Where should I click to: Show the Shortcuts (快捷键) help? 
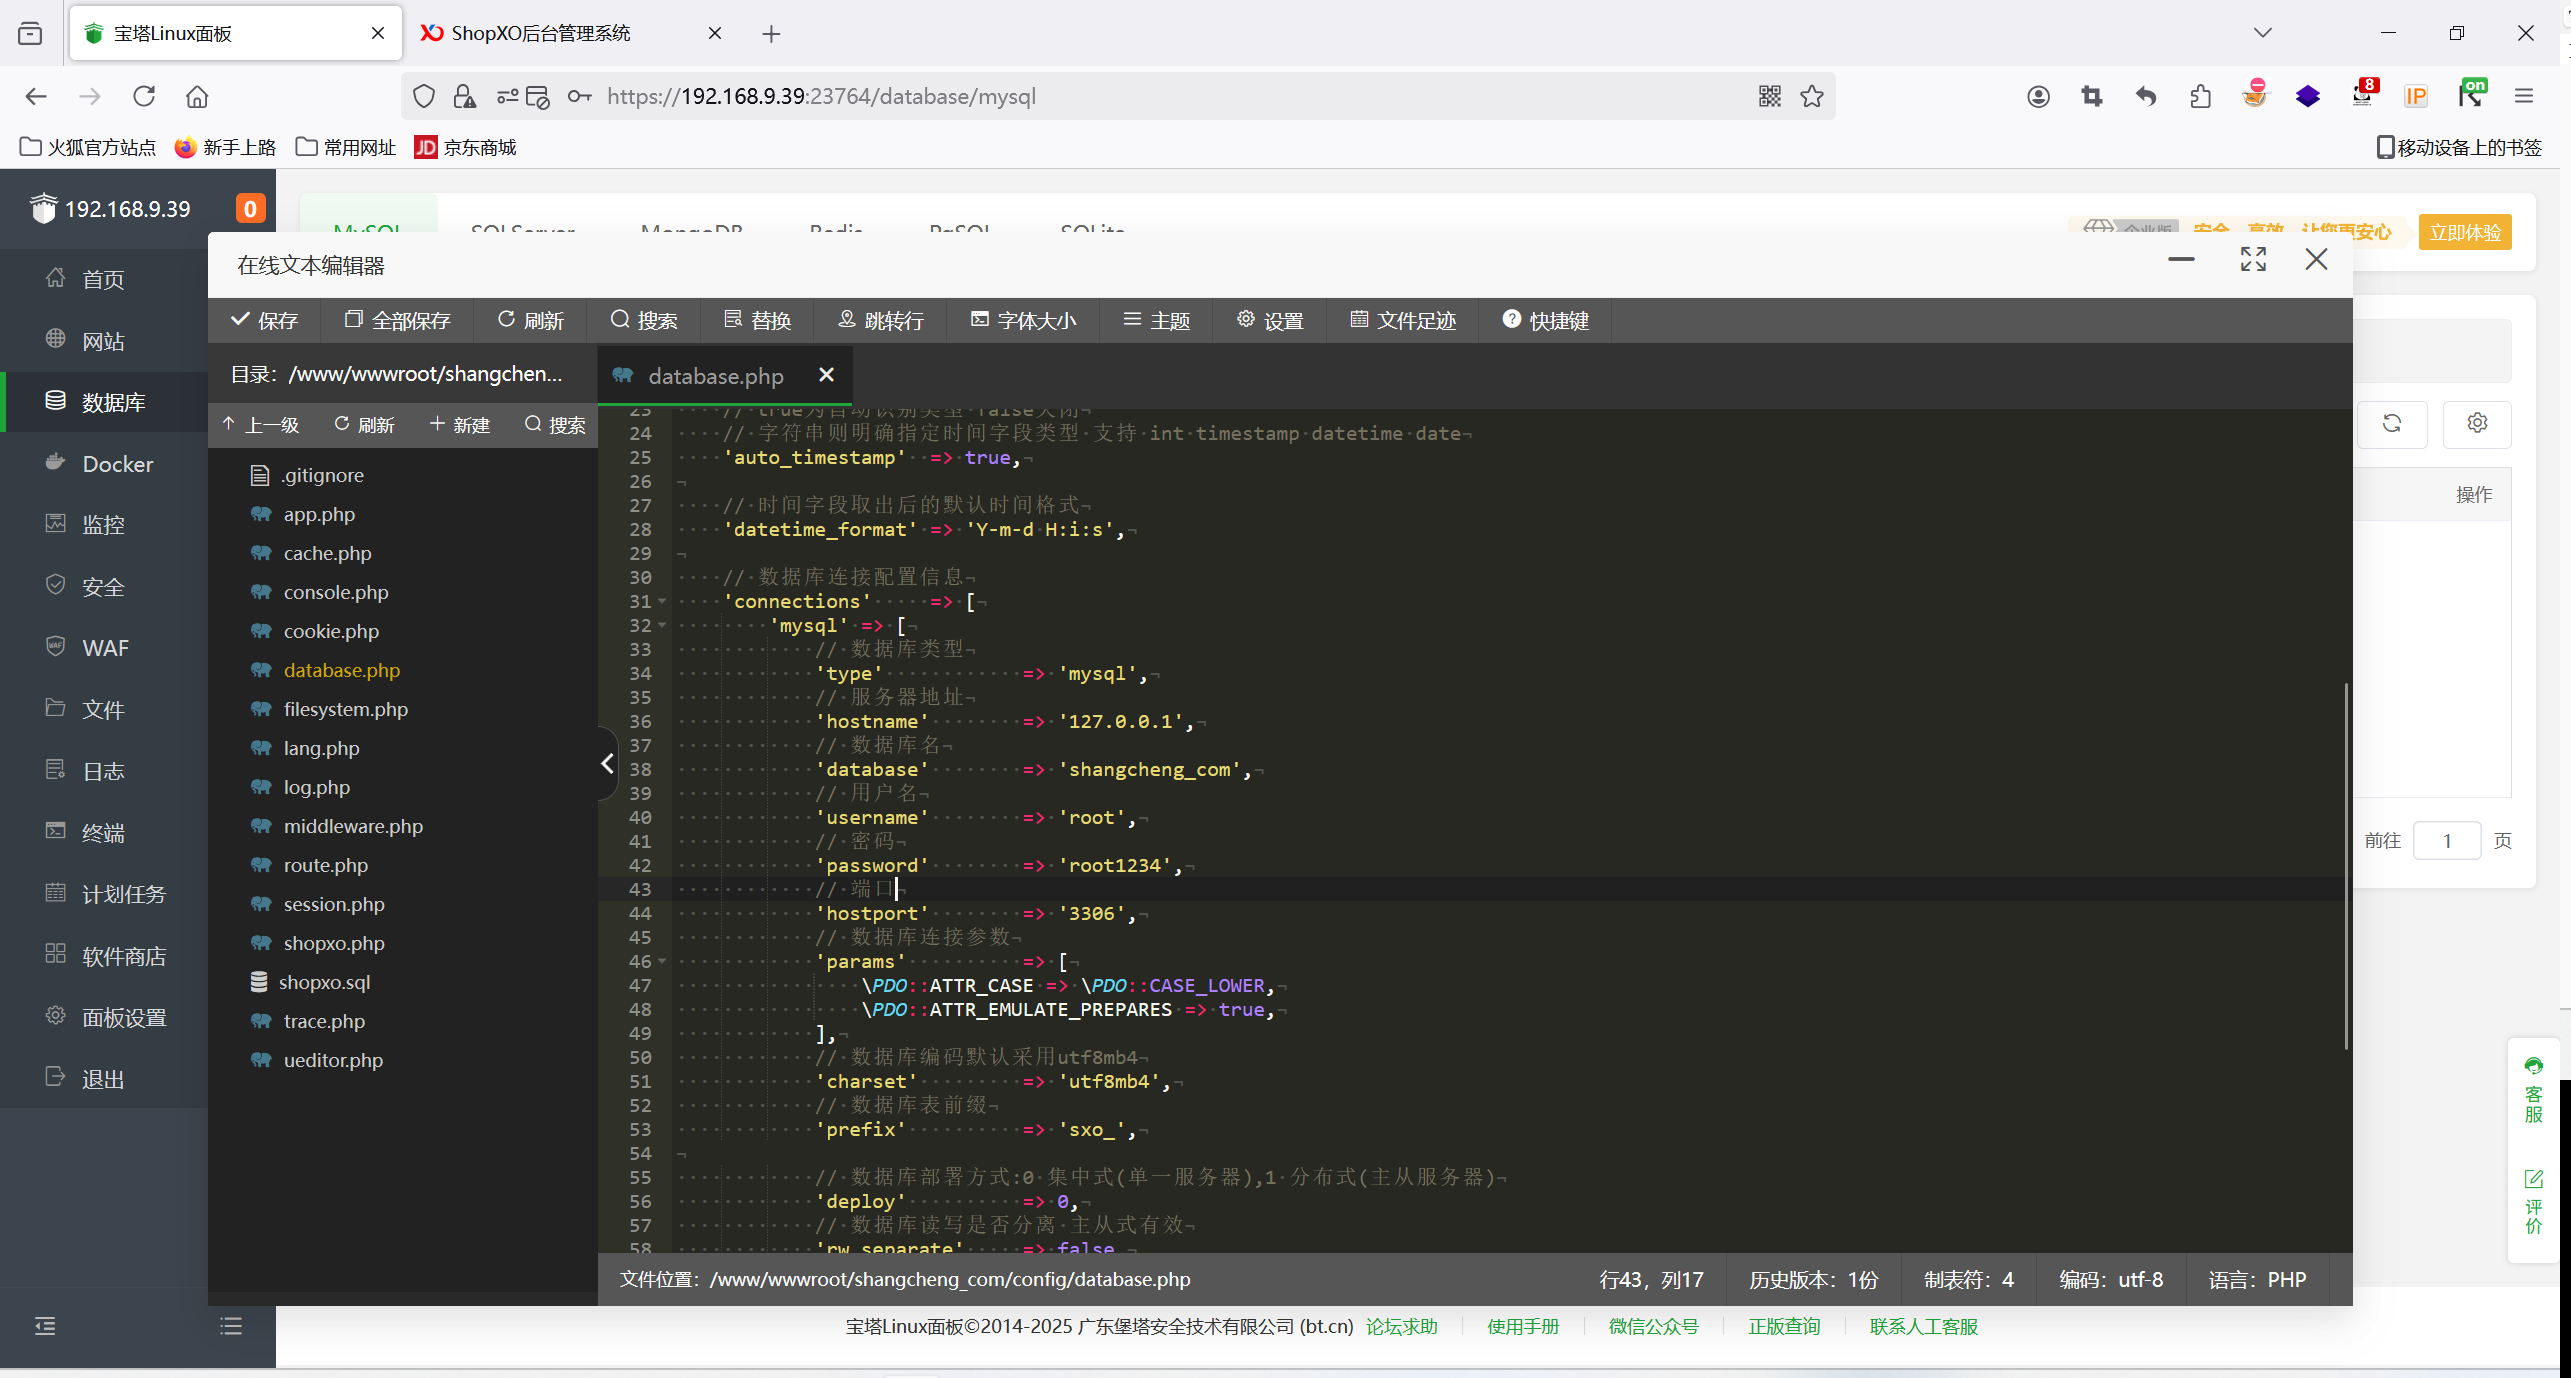click(1544, 320)
